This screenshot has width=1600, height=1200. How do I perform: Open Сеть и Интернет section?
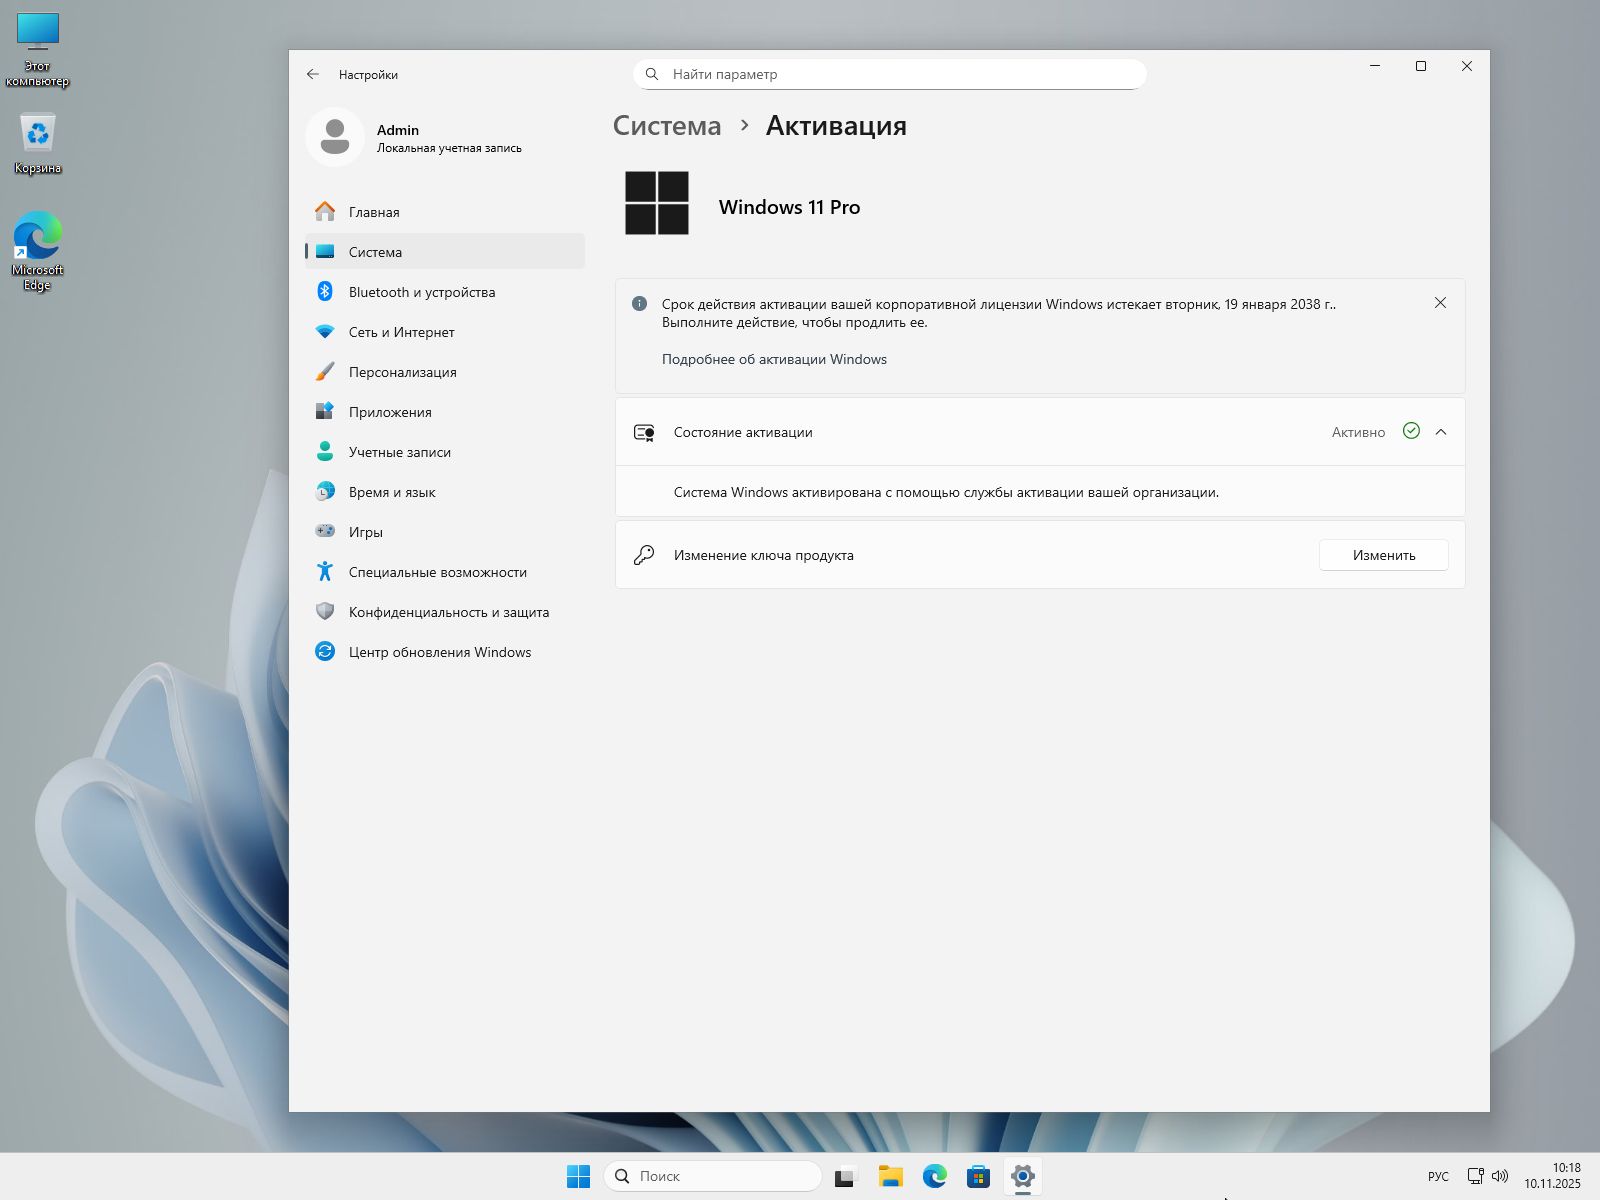[401, 332]
